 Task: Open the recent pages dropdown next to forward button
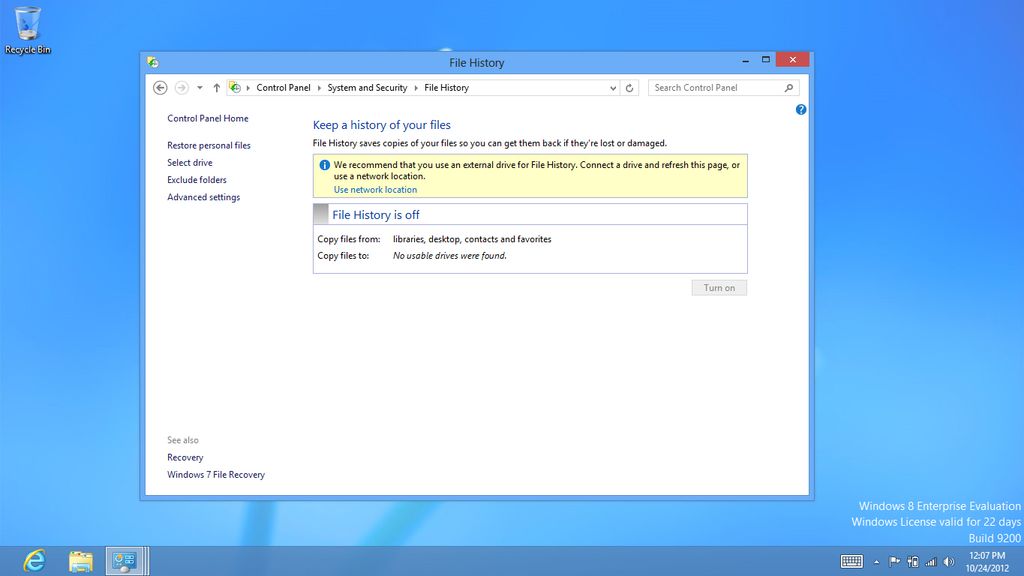tap(199, 87)
